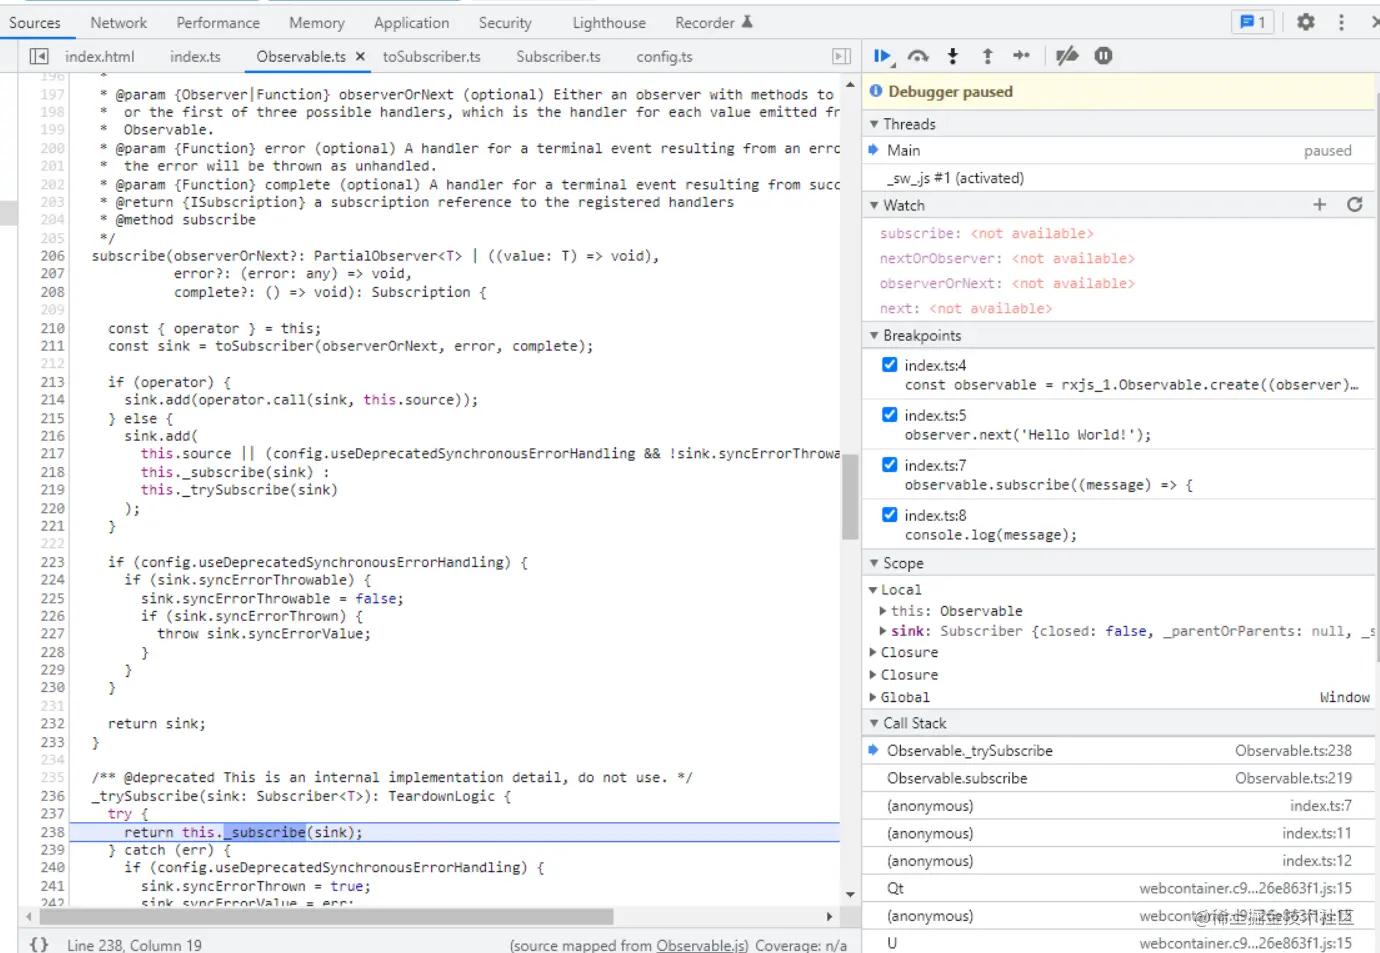
Task: Pretty print the source with braces icon
Action: (x=39, y=944)
